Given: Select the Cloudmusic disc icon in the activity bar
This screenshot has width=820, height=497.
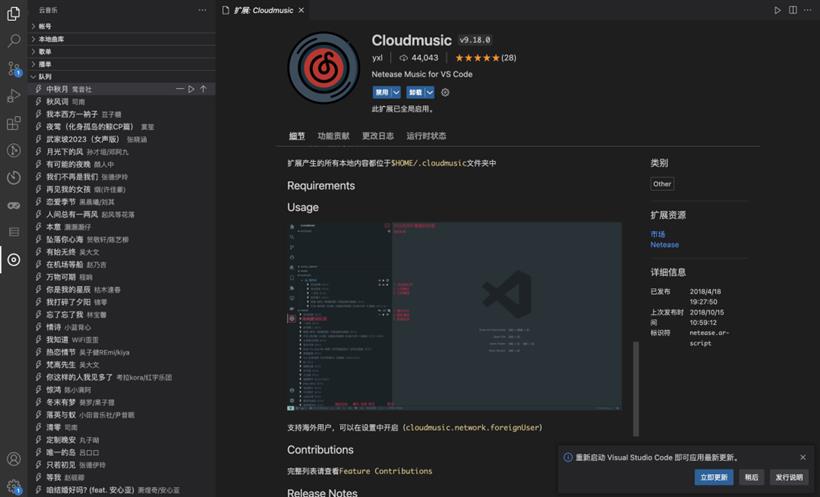Looking at the screenshot, I should tap(14, 259).
